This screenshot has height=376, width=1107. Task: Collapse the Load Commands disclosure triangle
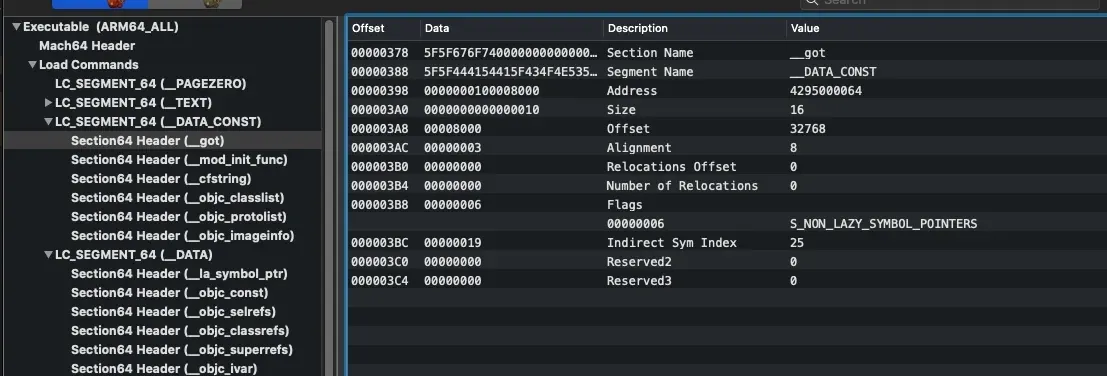coord(32,65)
